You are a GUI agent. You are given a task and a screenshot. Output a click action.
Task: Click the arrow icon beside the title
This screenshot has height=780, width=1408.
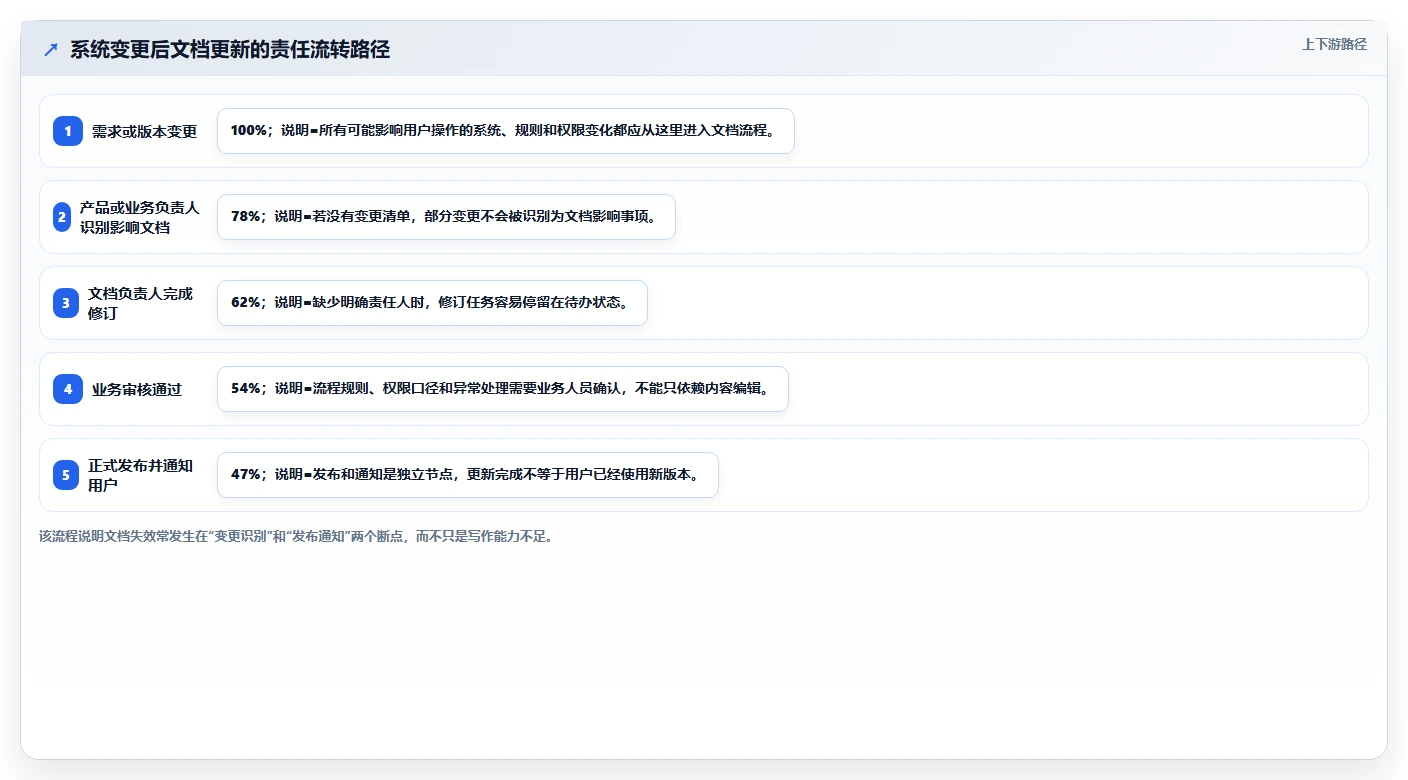(x=51, y=50)
